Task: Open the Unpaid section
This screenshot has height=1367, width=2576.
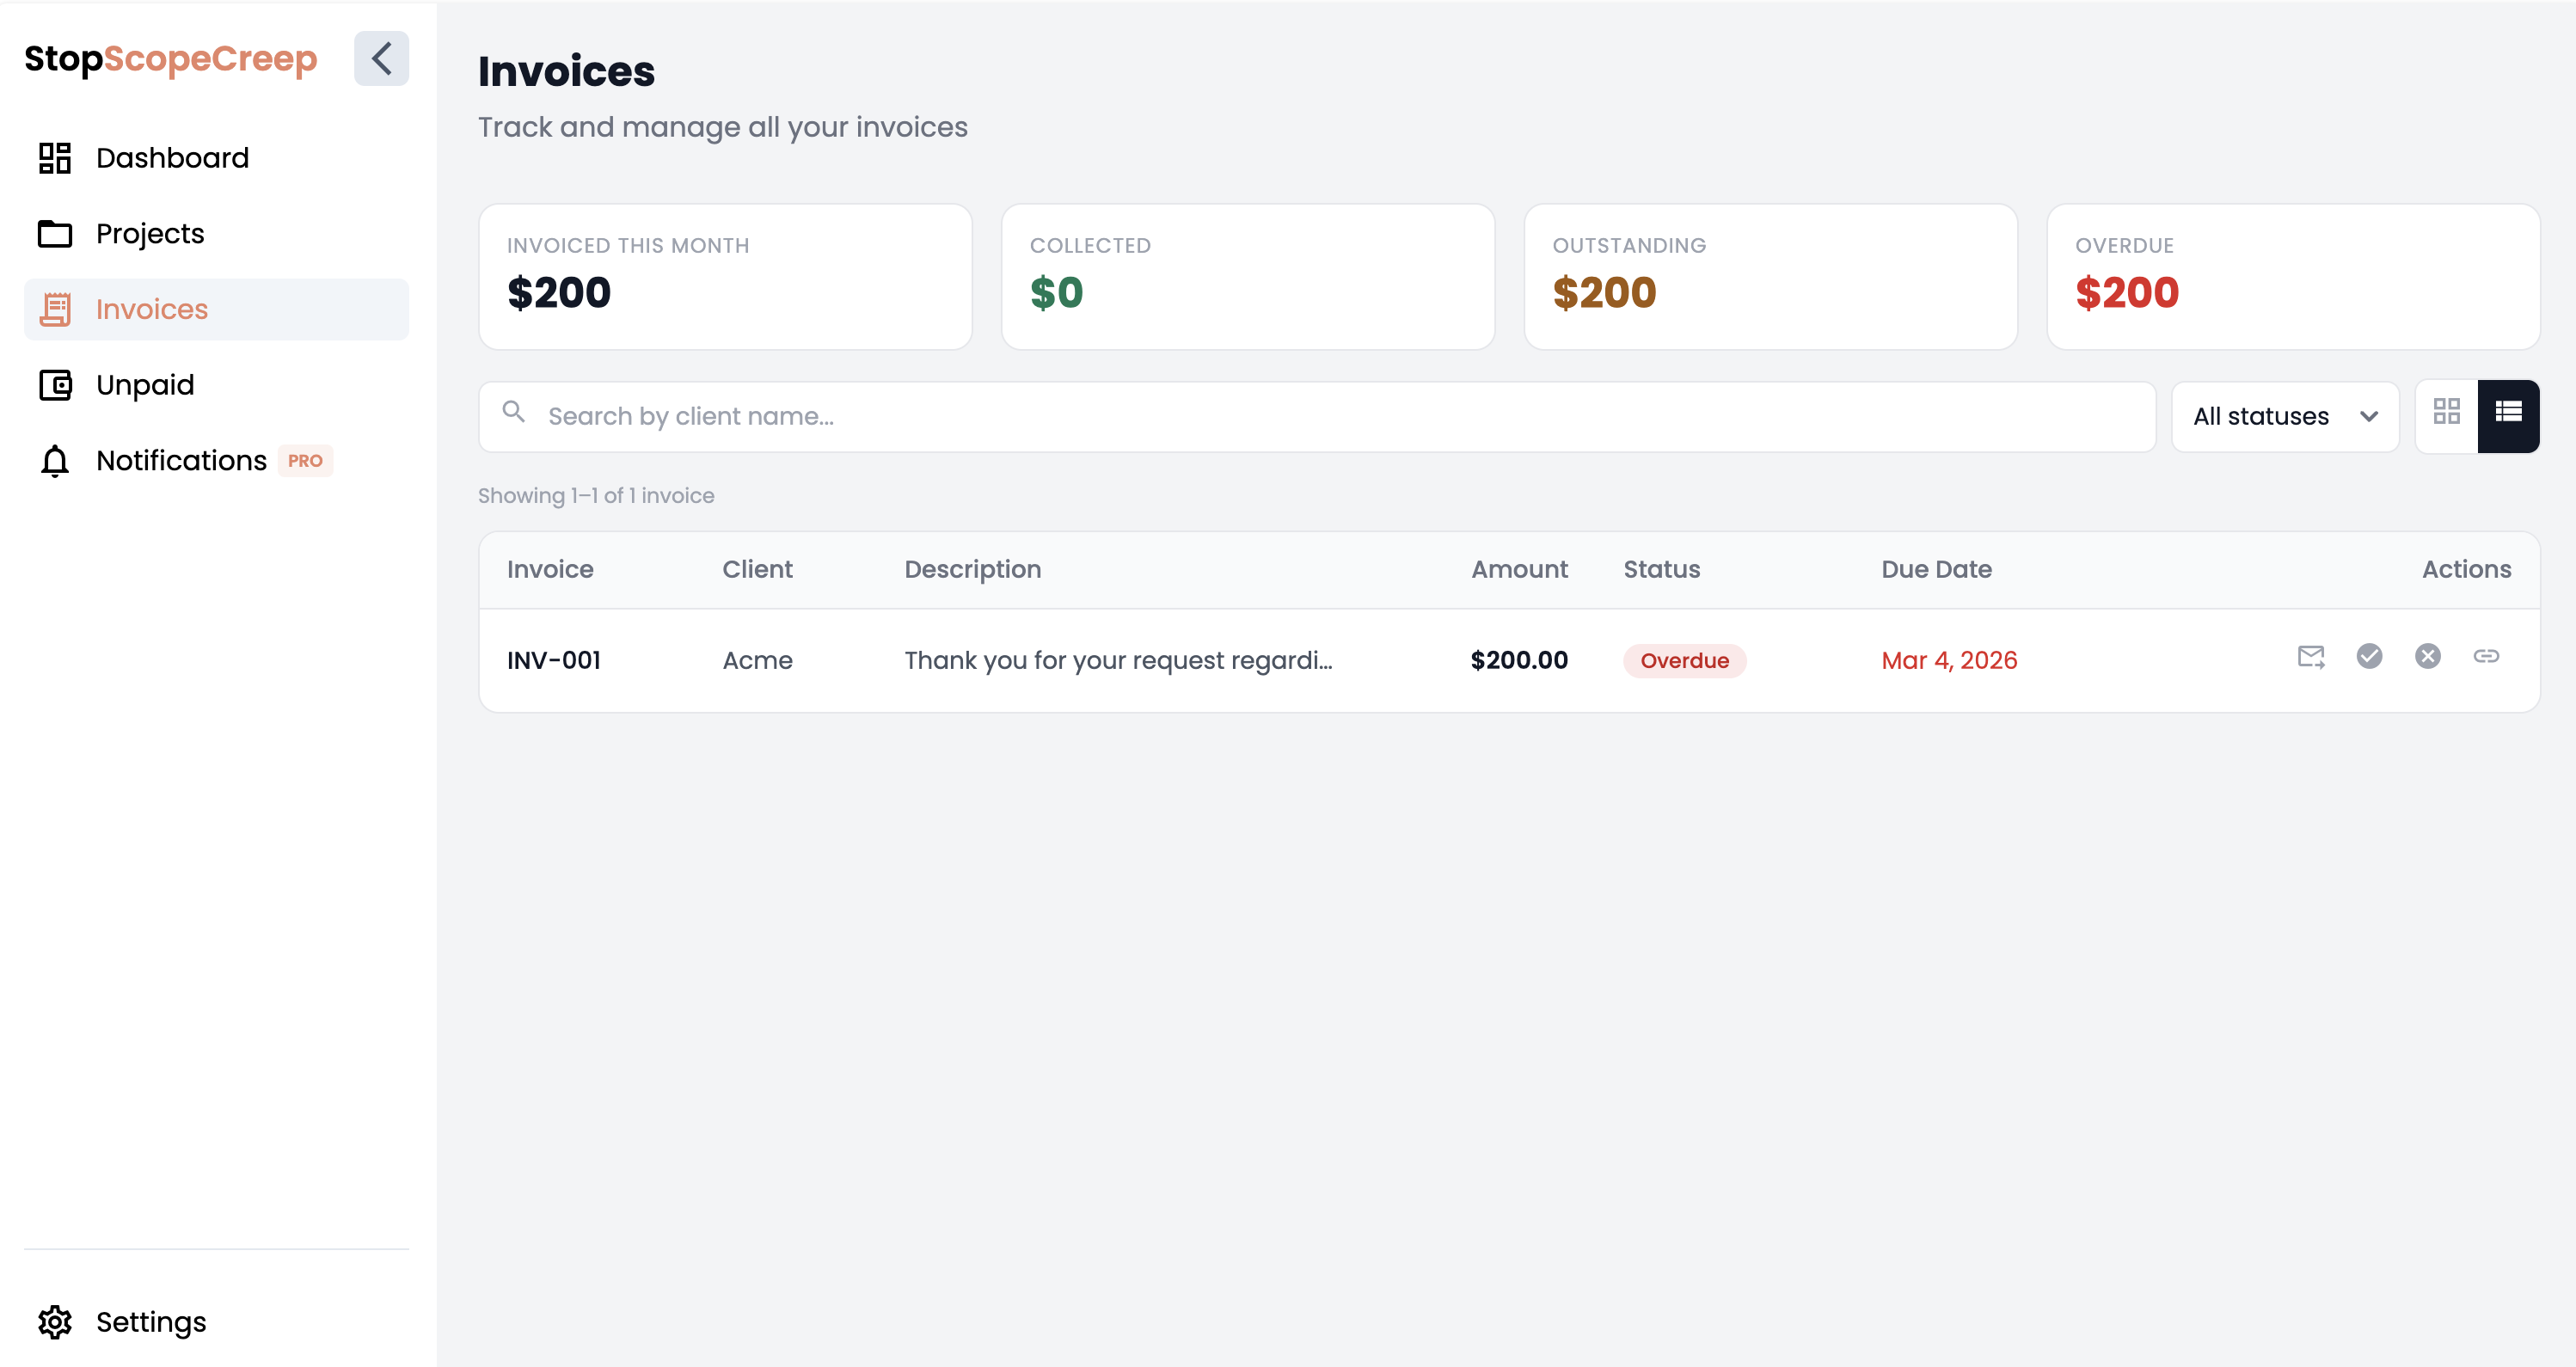Action: pos(145,385)
